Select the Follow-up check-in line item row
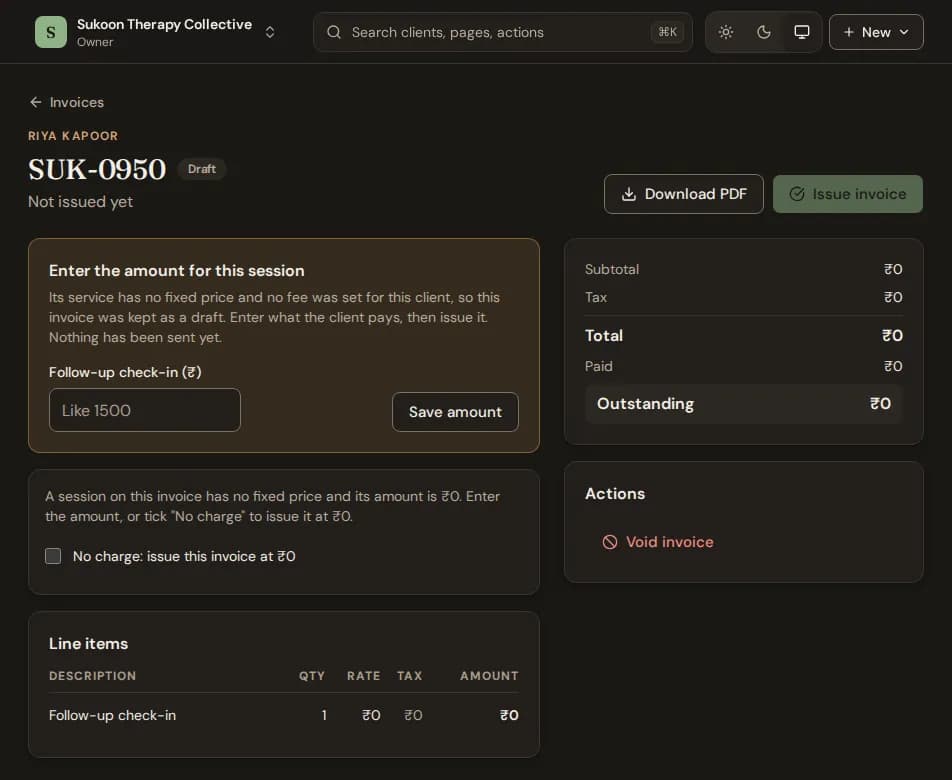This screenshot has width=952, height=780. click(x=284, y=715)
